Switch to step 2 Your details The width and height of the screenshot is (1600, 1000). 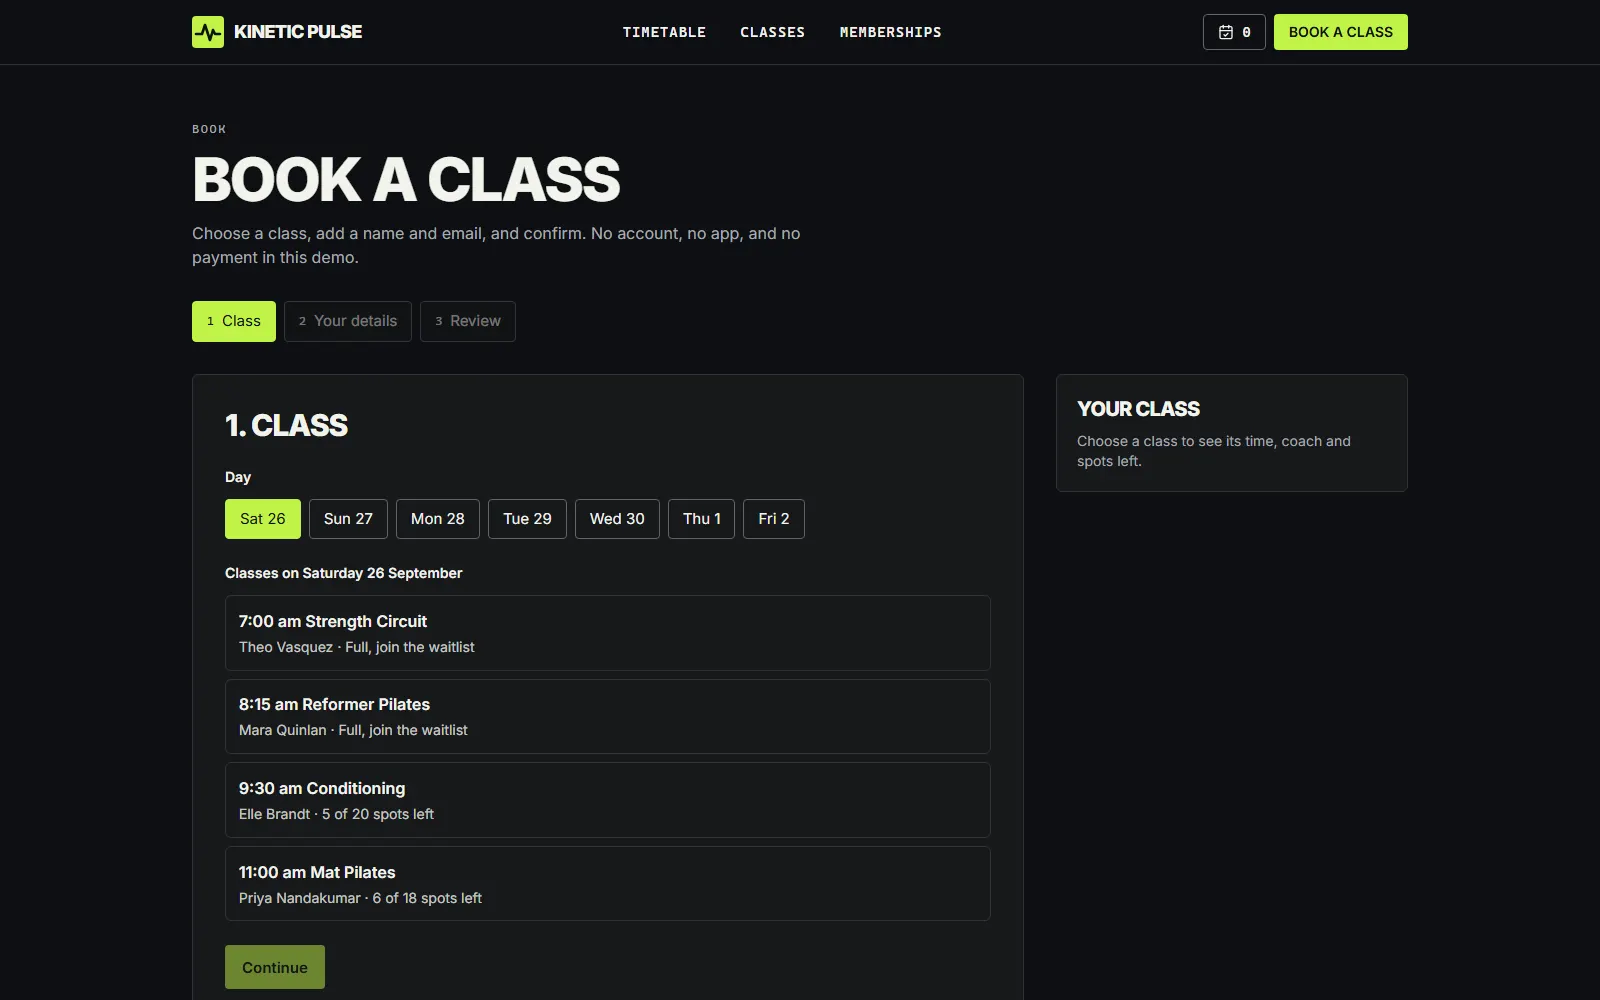(x=348, y=321)
